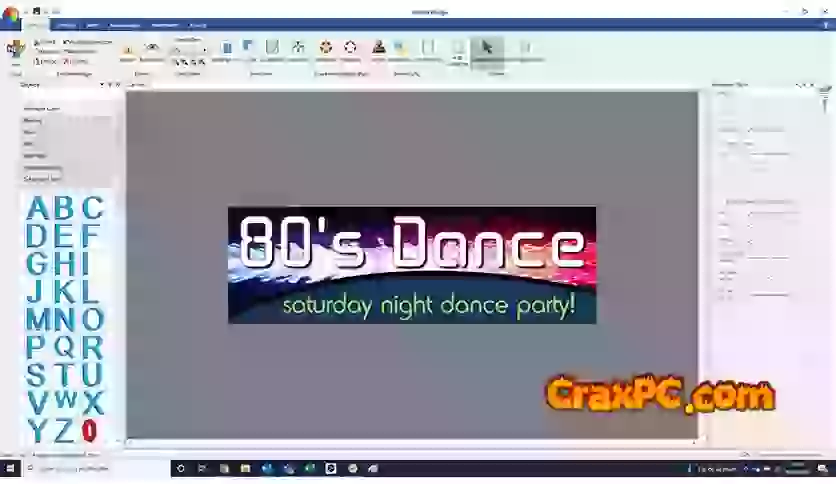This screenshot has height=484, width=836.
Task: Click the canvas horizontal scrollbar left arrow
Action: [129, 442]
